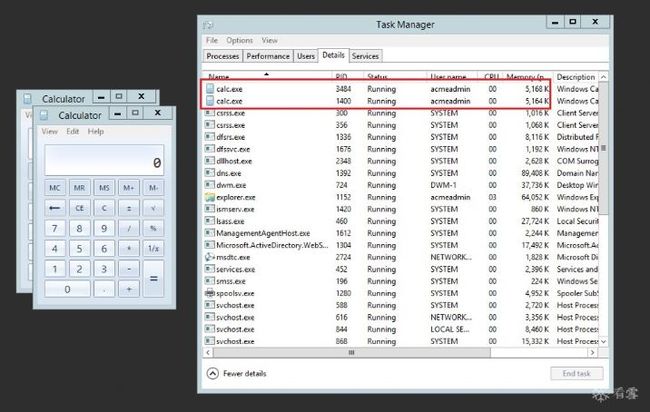650x412 pixels.
Task: Collapse Task Manager with Fewer details
Action: (x=236, y=373)
